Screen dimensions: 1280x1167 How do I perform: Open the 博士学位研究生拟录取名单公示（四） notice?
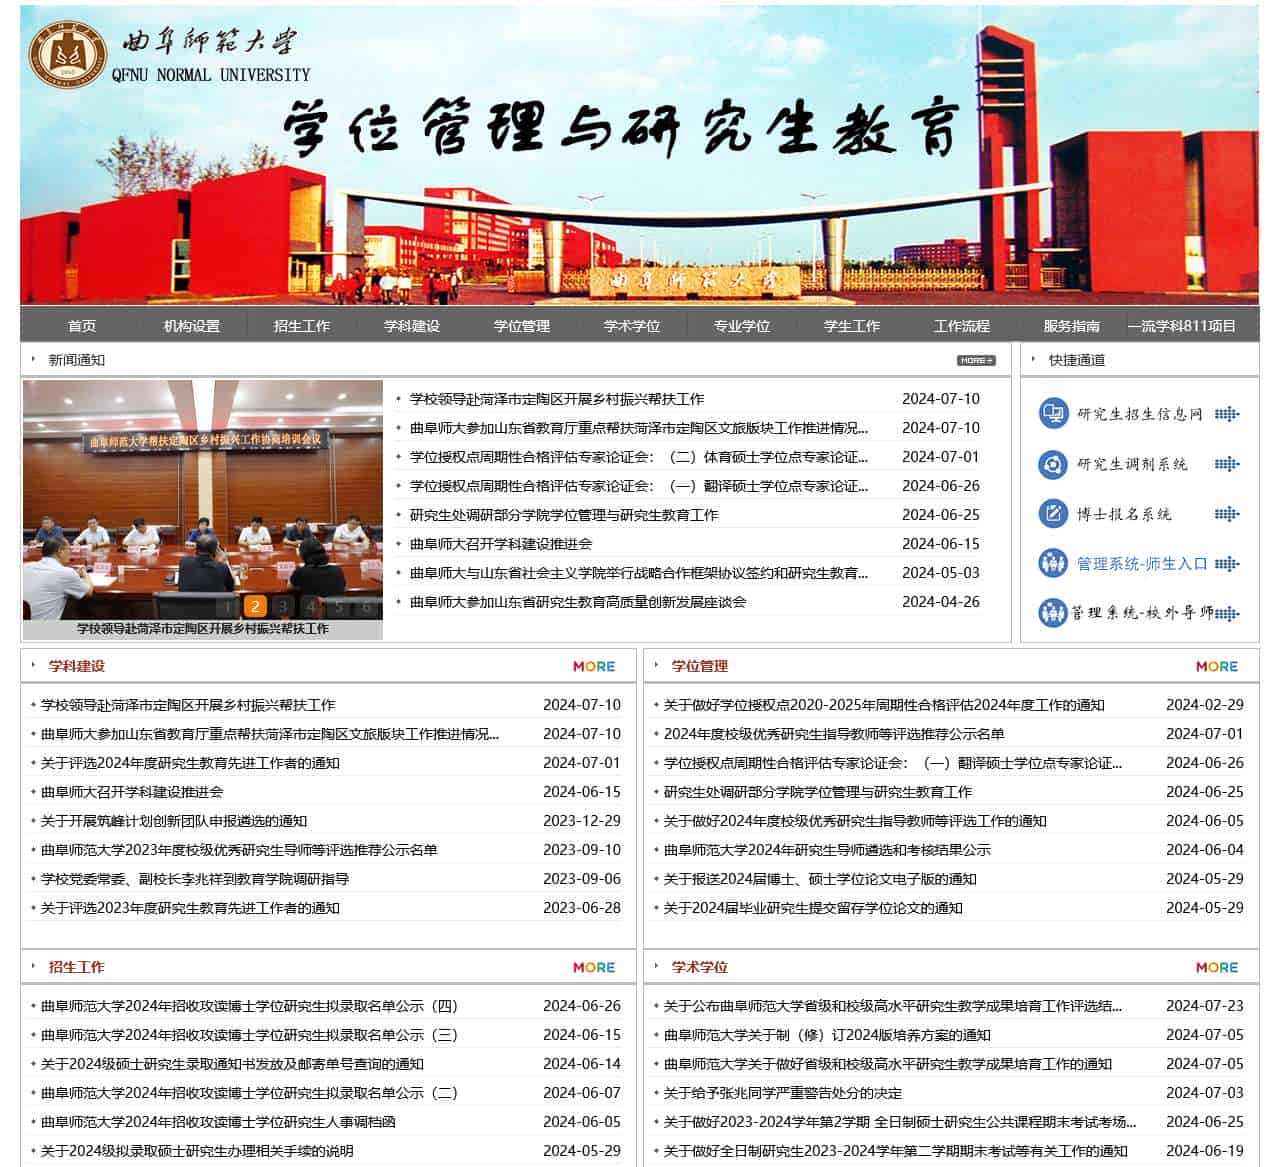click(x=249, y=1006)
